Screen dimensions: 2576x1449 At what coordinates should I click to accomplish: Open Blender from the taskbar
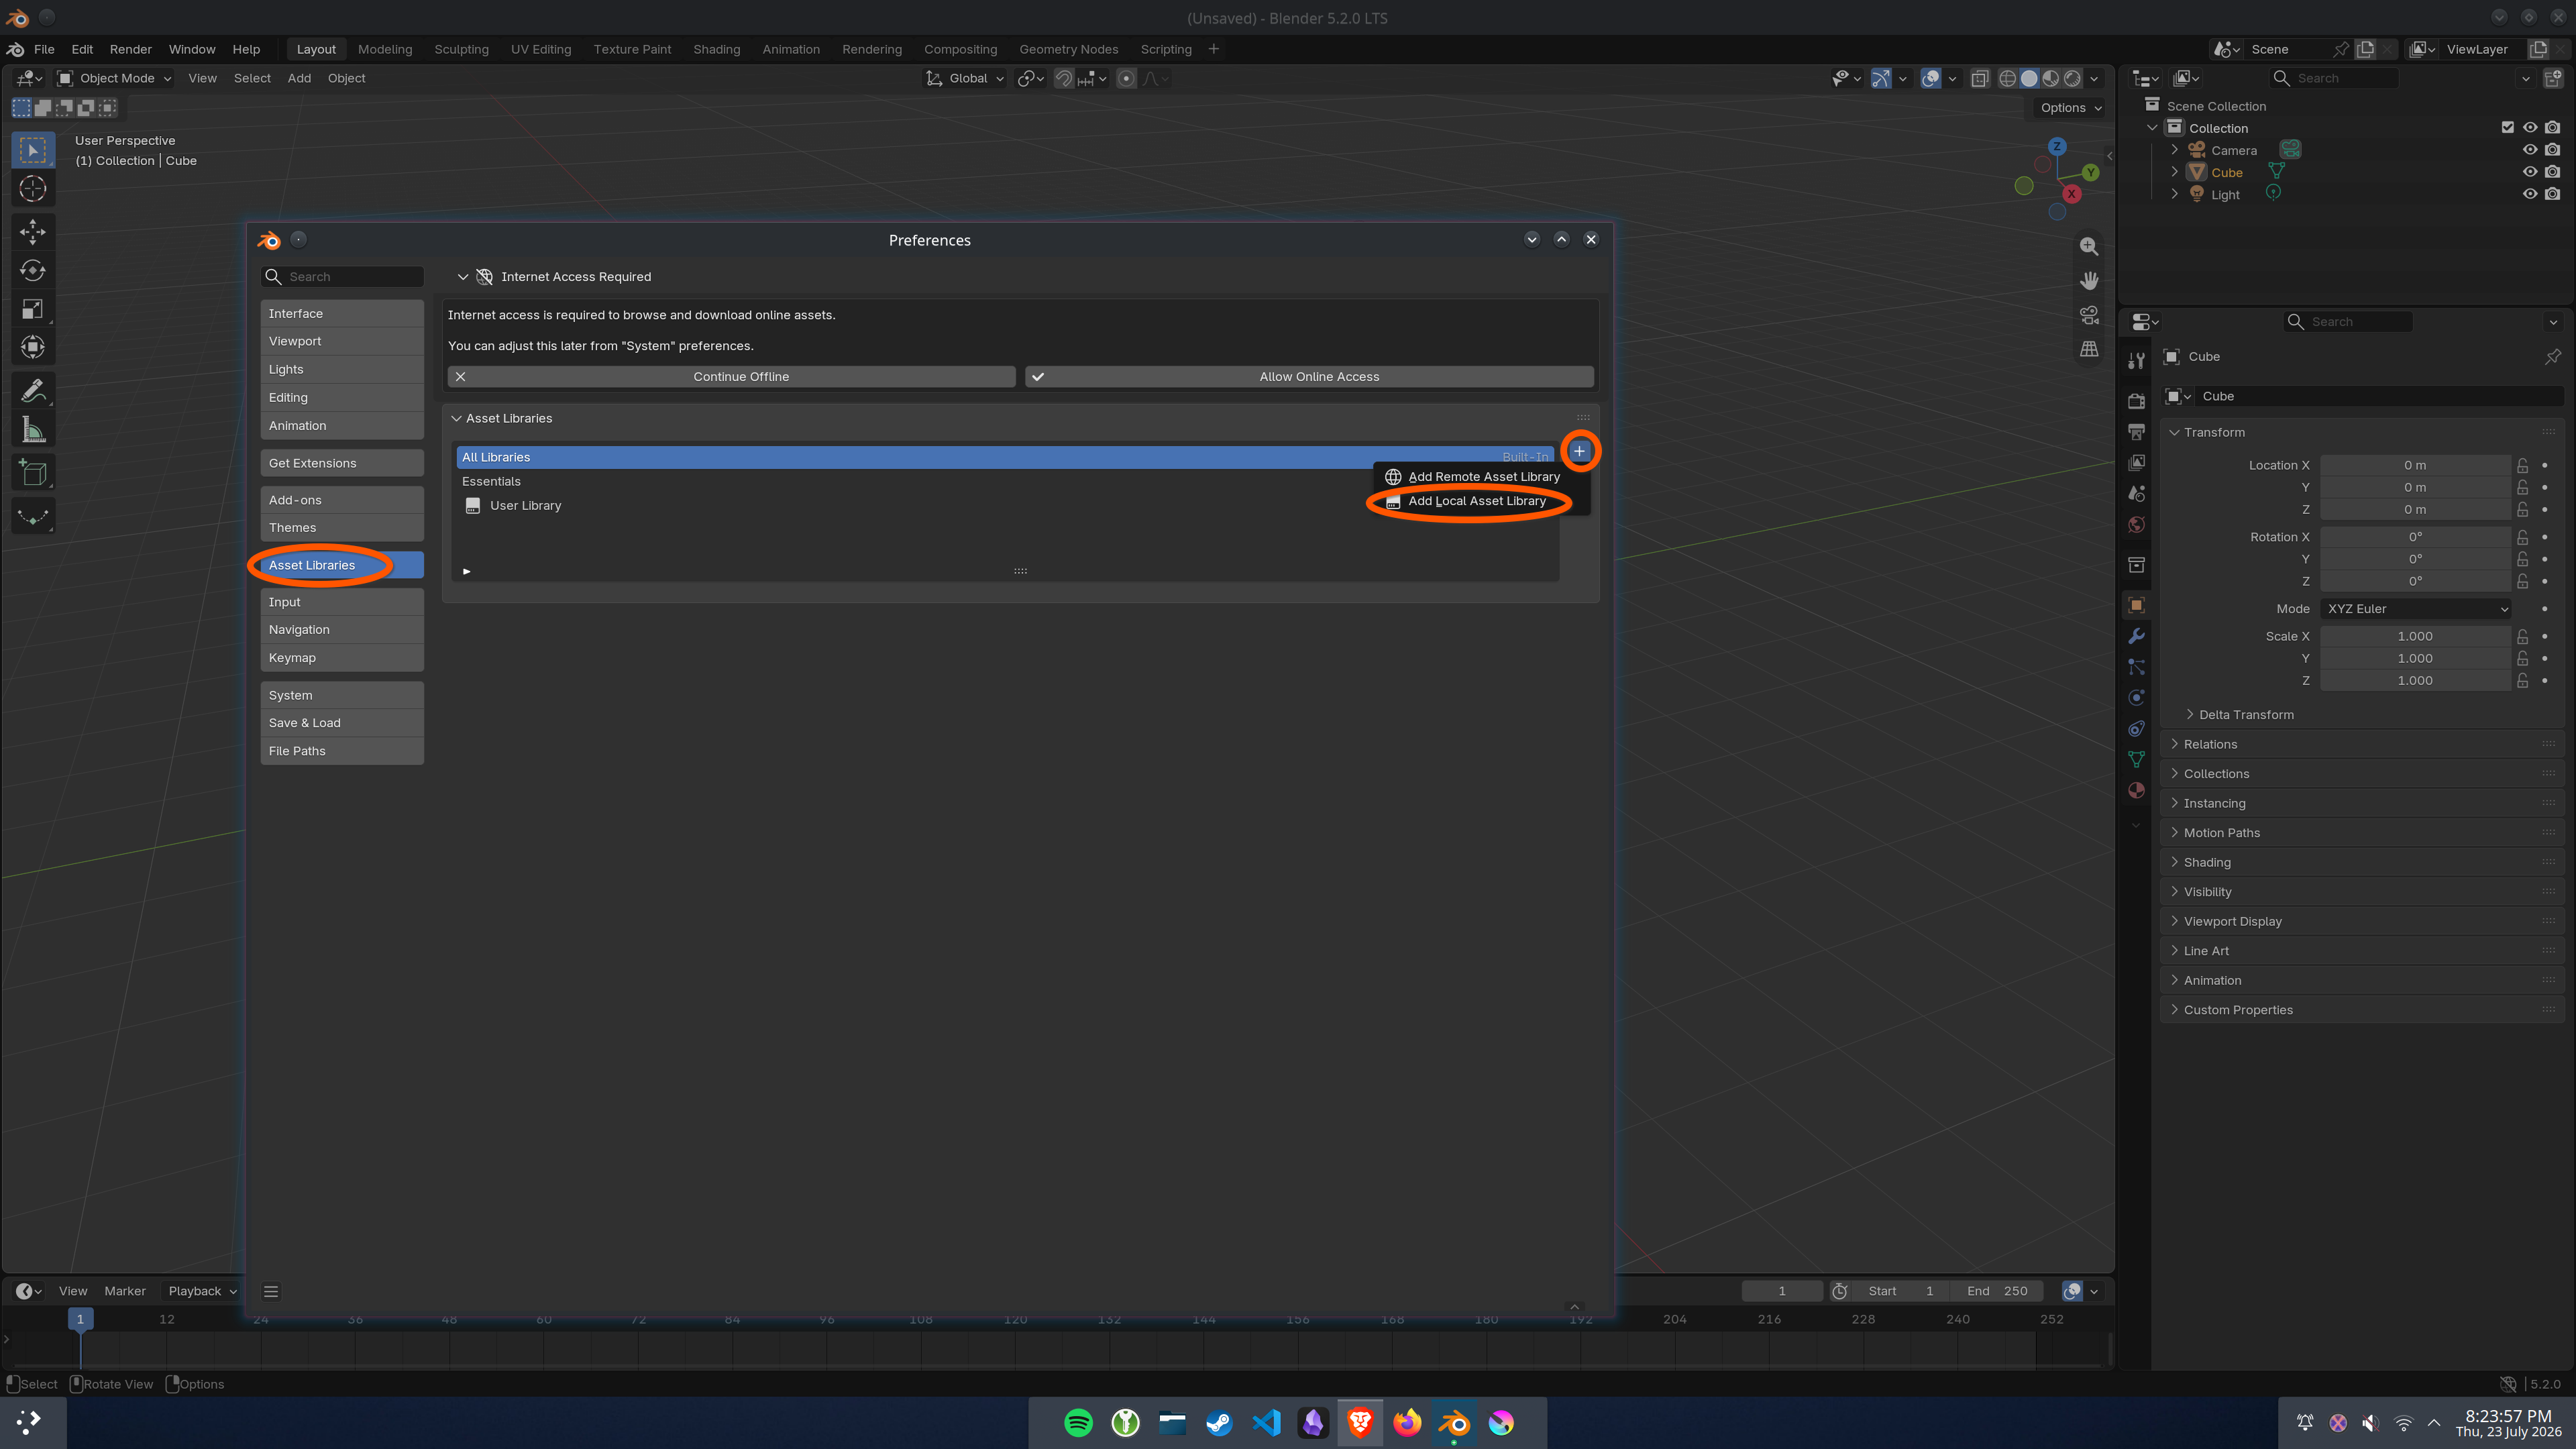(1454, 1422)
